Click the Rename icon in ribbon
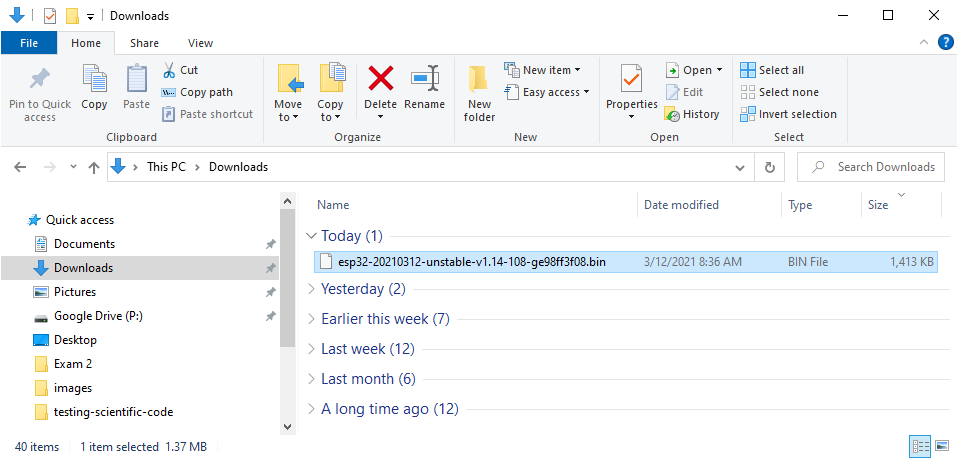This screenshot has height=459, width=958. (x=425, y=79)
